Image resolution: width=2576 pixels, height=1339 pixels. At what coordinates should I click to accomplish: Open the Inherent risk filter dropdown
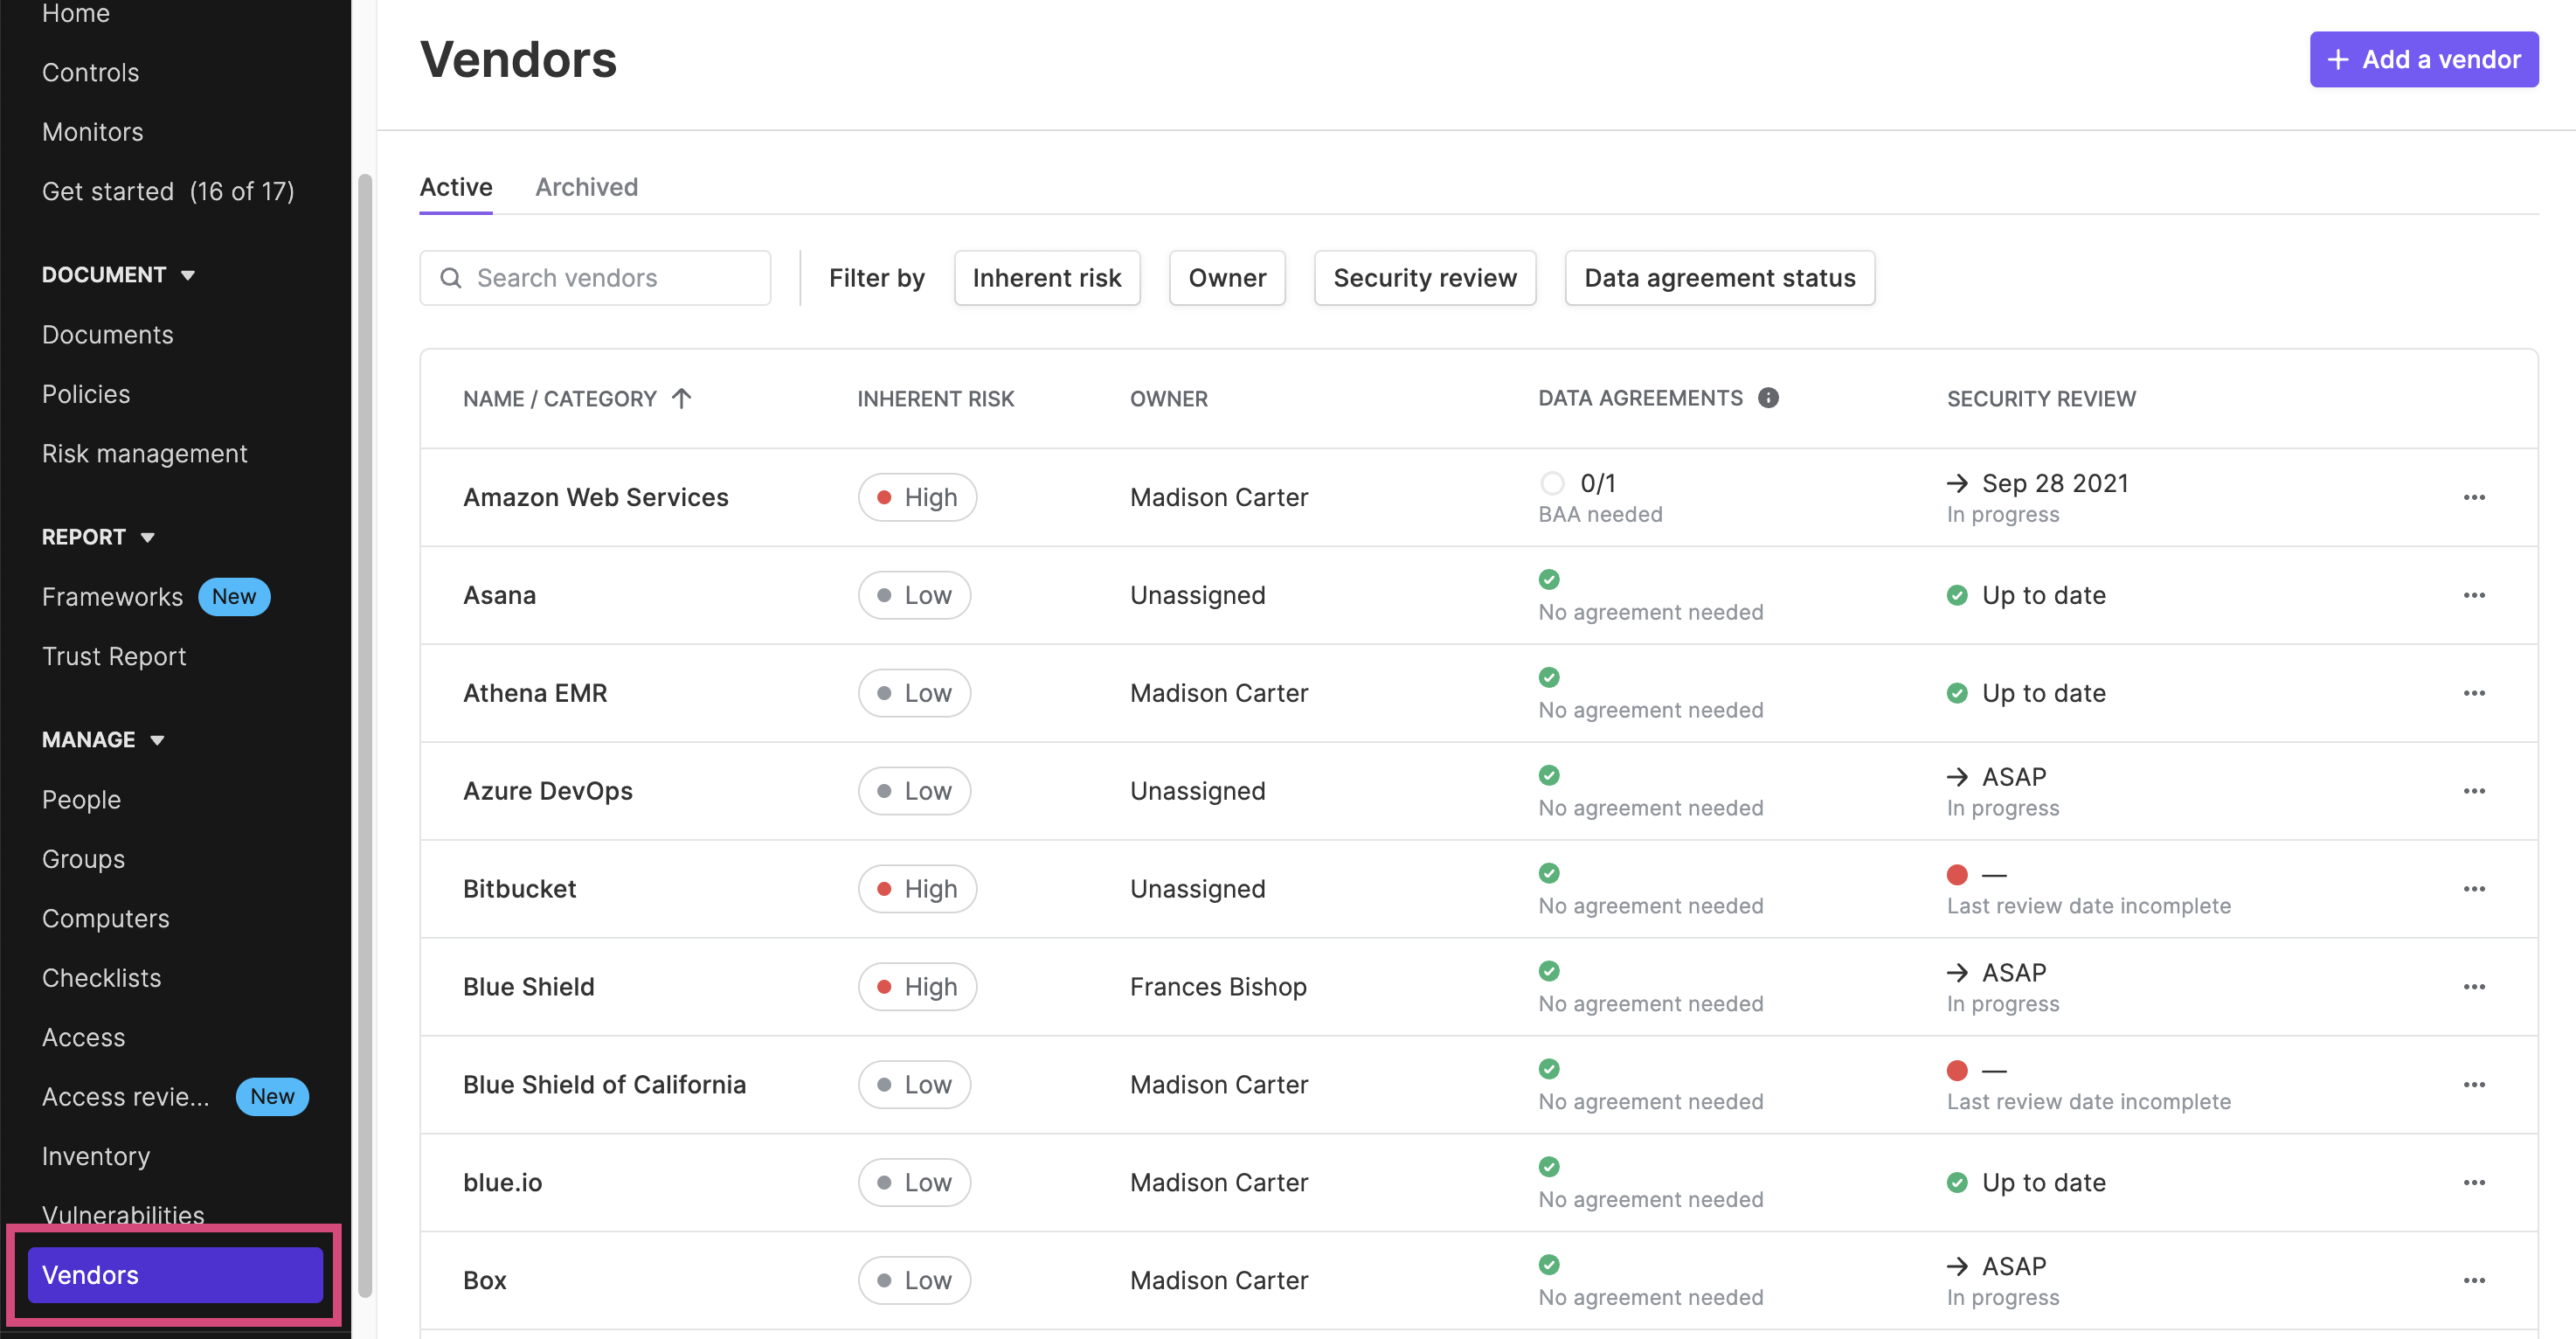[x=1047, y=278]
